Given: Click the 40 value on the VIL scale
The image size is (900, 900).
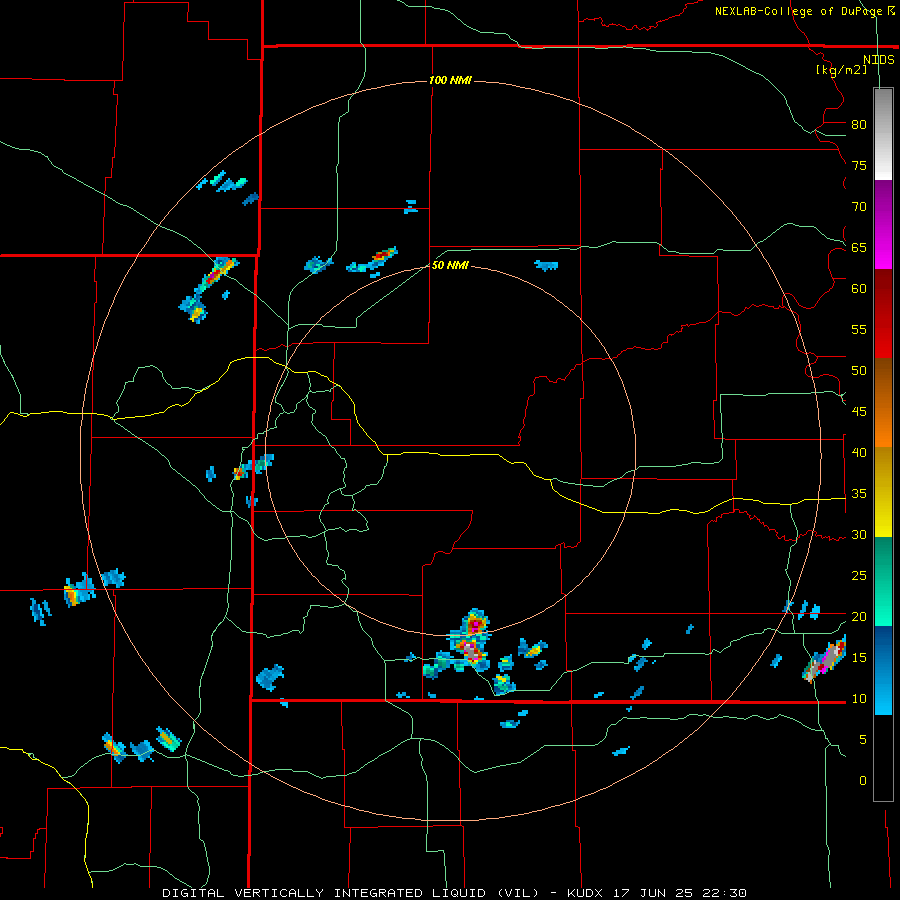Looking at the screenshot, I should click(x=859, y=452).
